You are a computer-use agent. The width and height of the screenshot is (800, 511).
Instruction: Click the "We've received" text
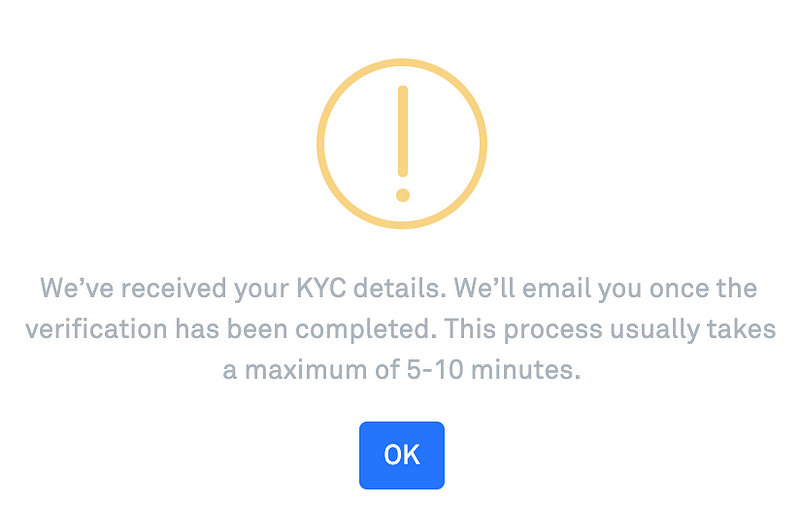[134, 289]
